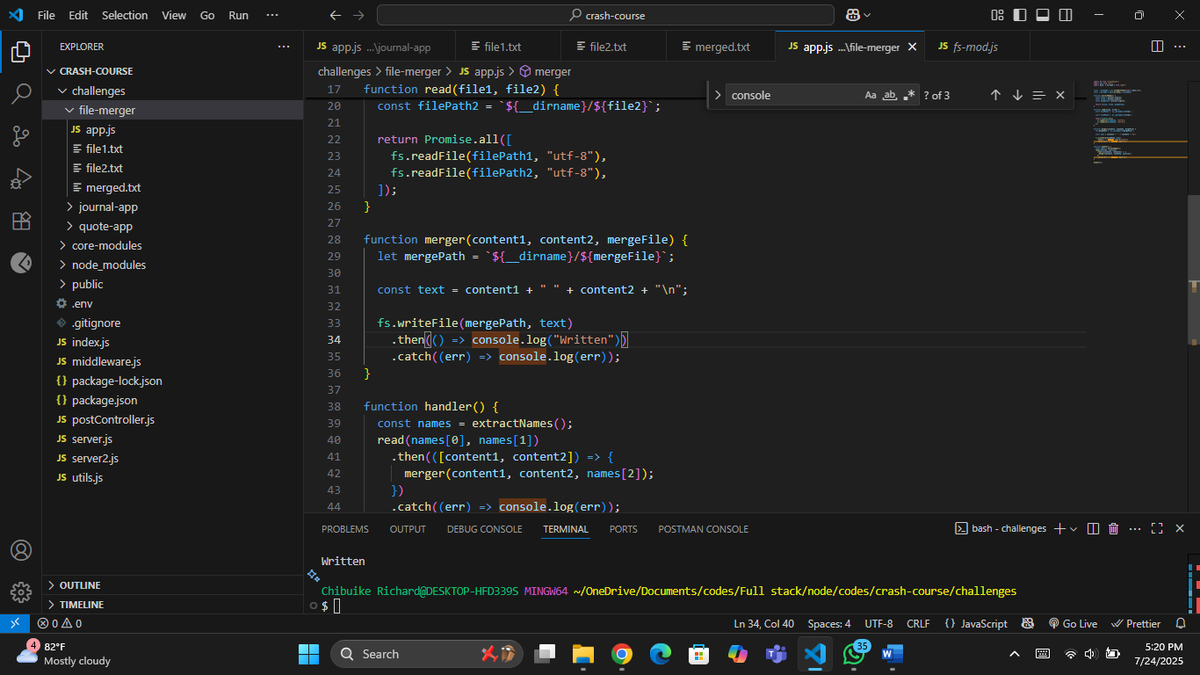This screenshot has width=1200, height=675.
Task: Click the CRLF end-of-line selector
Action: [918, 623]
